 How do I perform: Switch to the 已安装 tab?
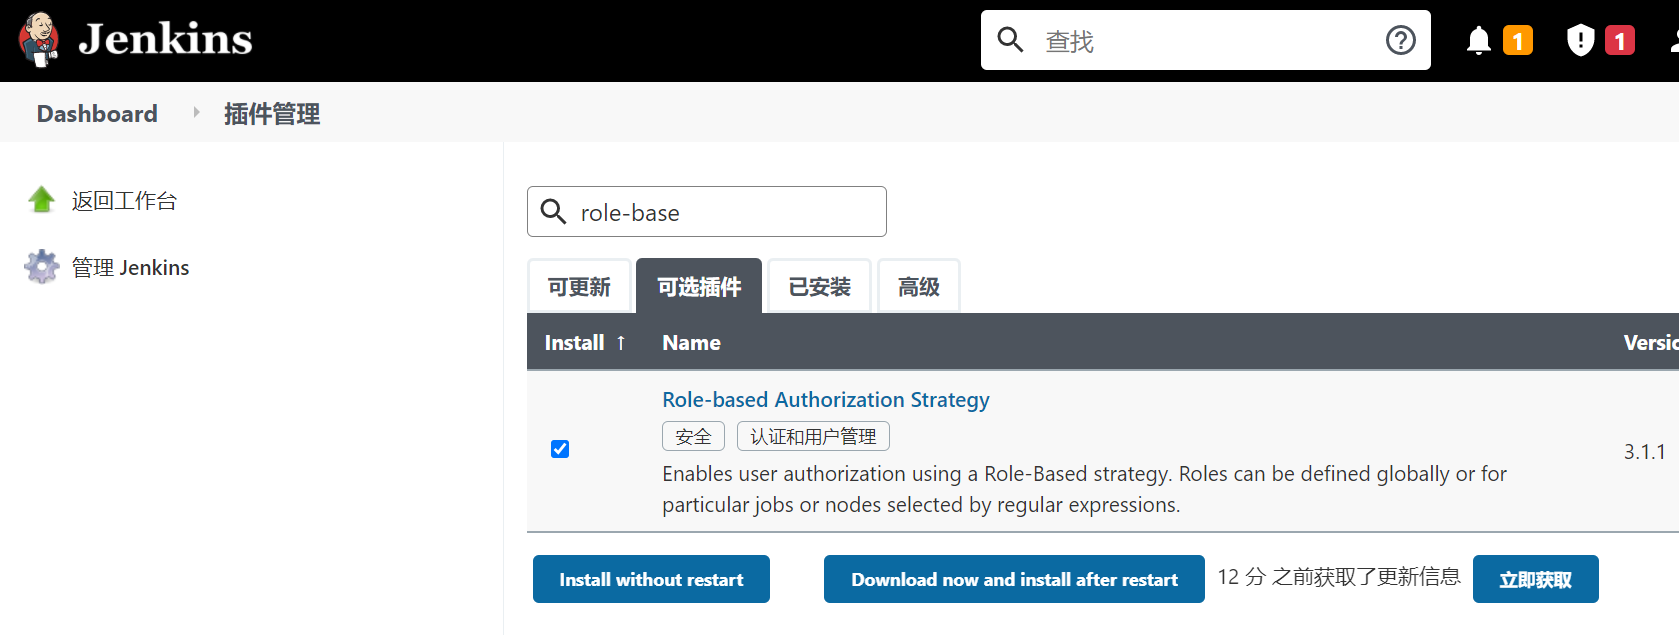(x=819, y=287)
